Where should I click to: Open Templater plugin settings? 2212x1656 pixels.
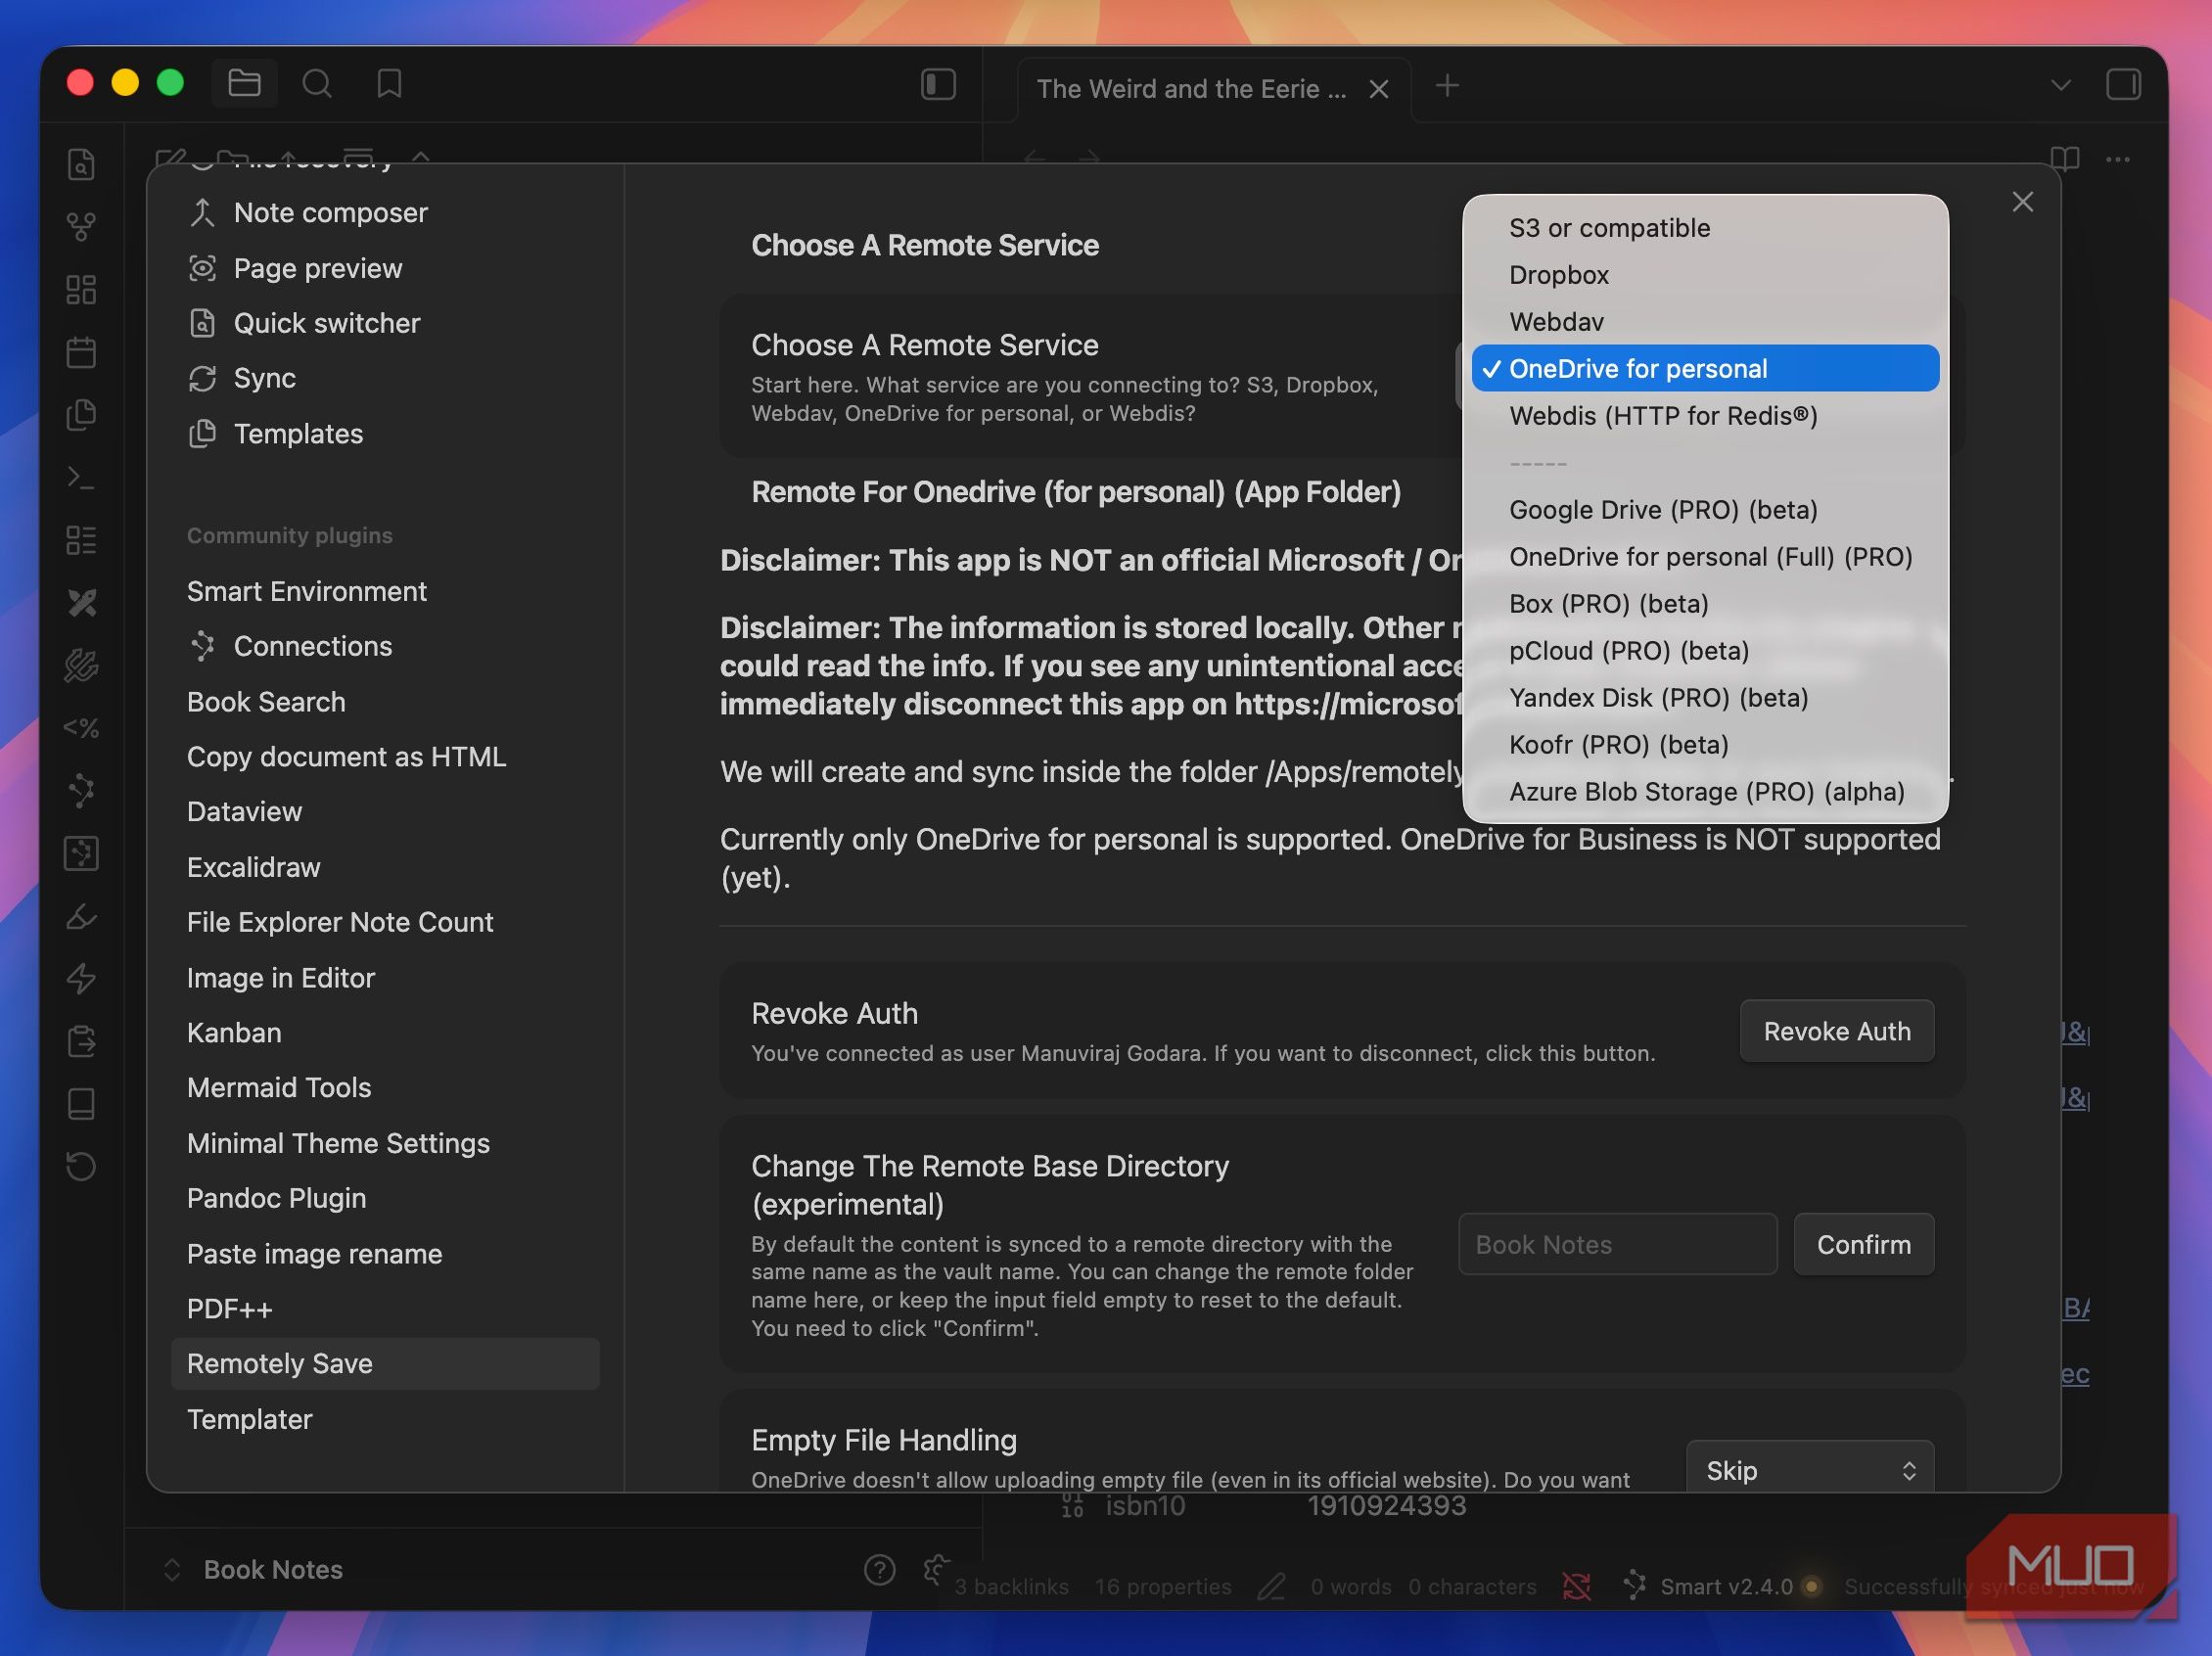(x=385, y=1419)
